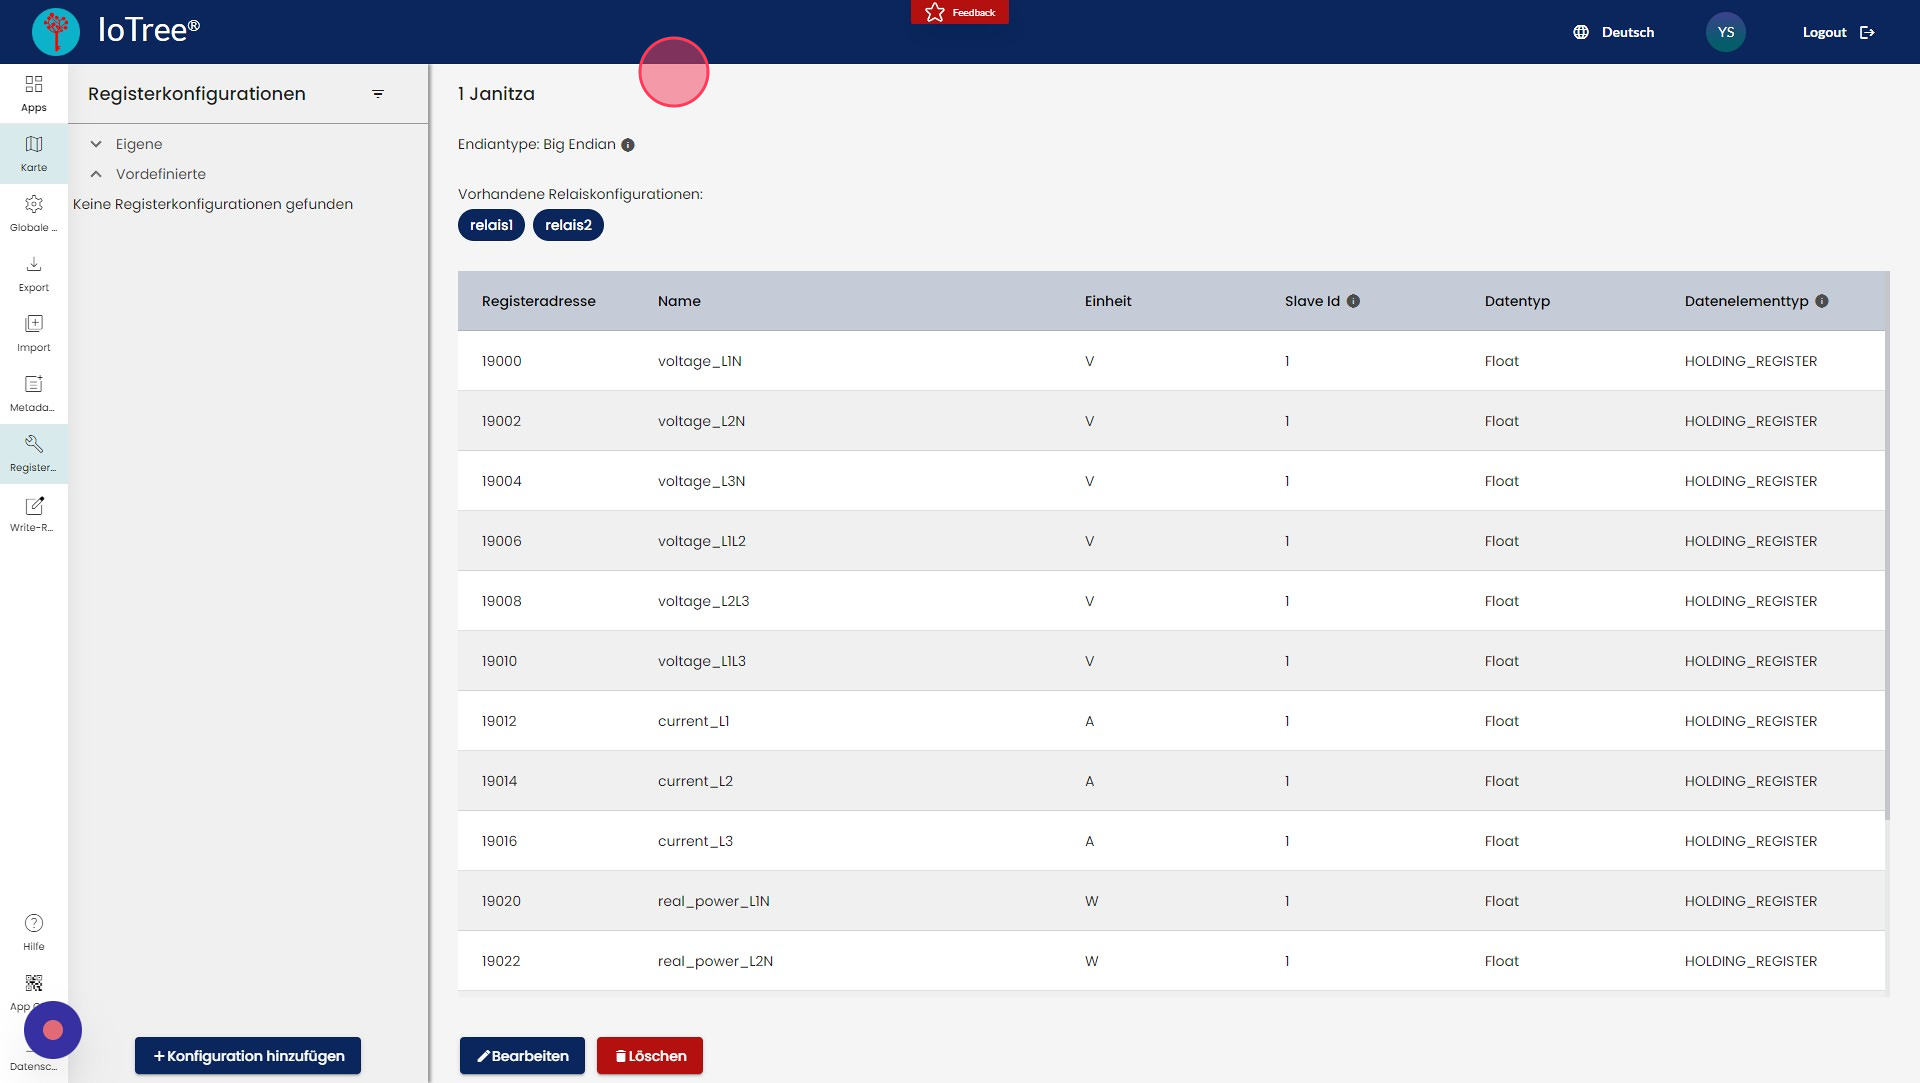Click info icon beside Datenelementtyp header
1920x1083 pixels.
1822,301
